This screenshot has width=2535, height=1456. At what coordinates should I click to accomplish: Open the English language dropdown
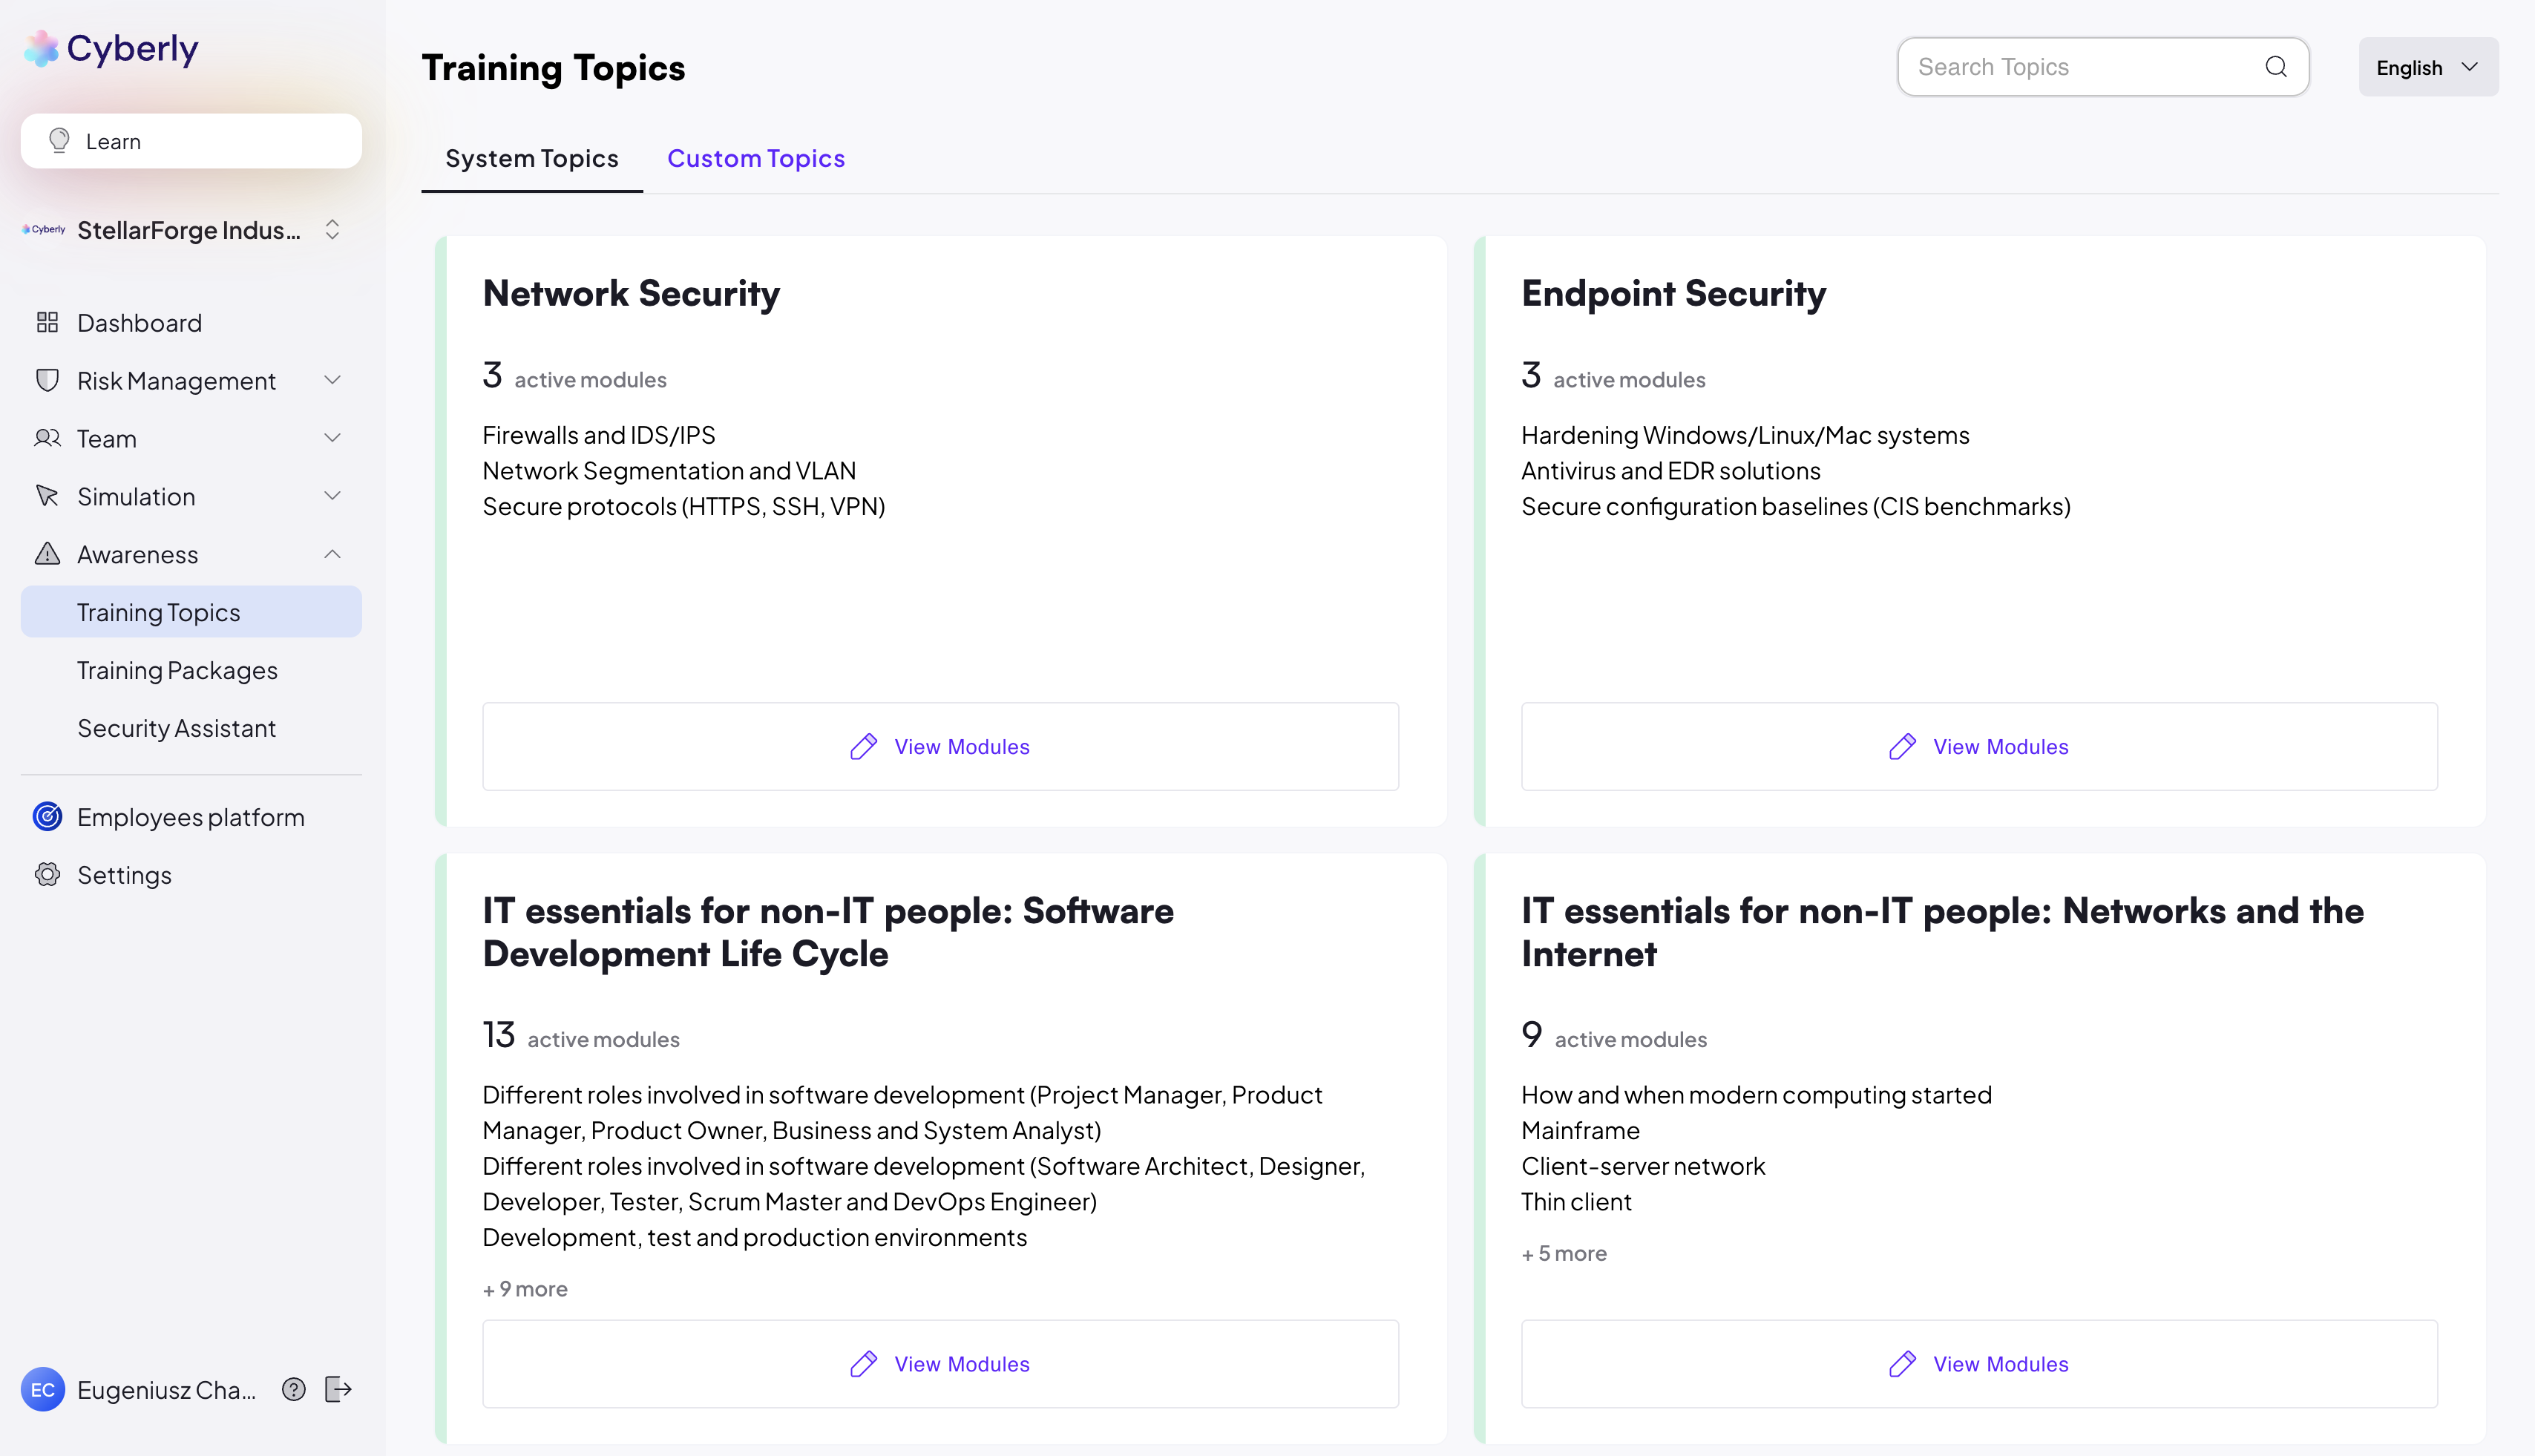pyautogui.click(x=2427, y=66)
